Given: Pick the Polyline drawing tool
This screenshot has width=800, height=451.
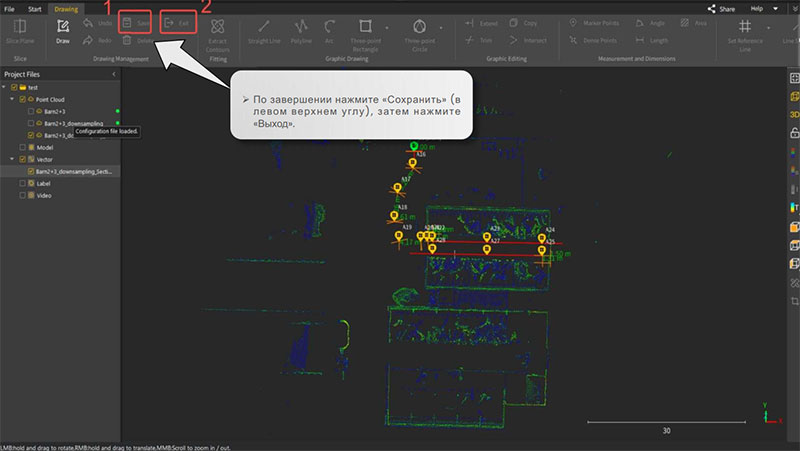Looking at the screenshot, I should click(301, 31).
